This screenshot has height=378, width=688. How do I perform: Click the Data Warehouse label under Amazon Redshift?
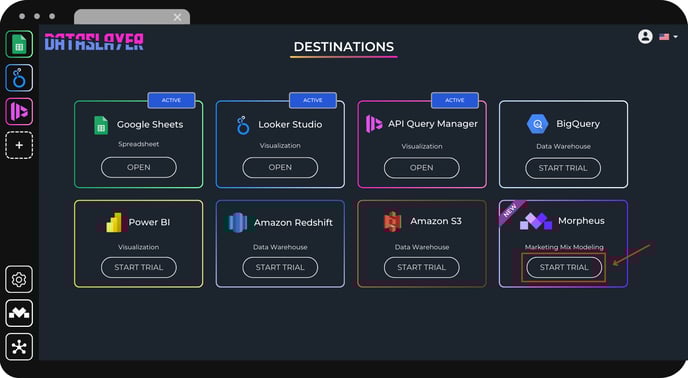[x=280, y=247]
